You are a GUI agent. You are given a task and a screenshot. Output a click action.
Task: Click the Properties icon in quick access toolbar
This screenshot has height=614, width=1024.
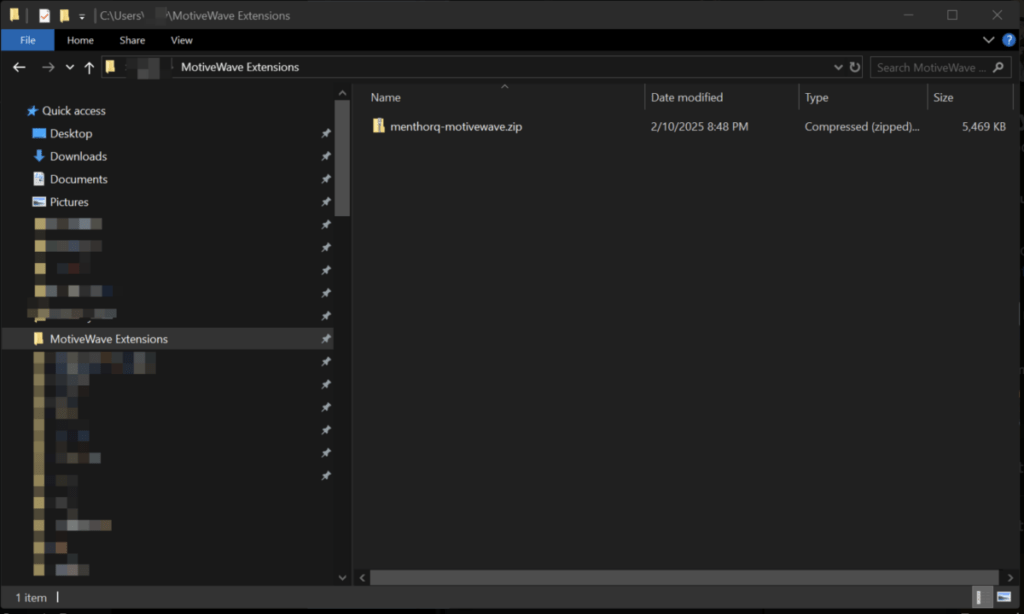[43, 15]
